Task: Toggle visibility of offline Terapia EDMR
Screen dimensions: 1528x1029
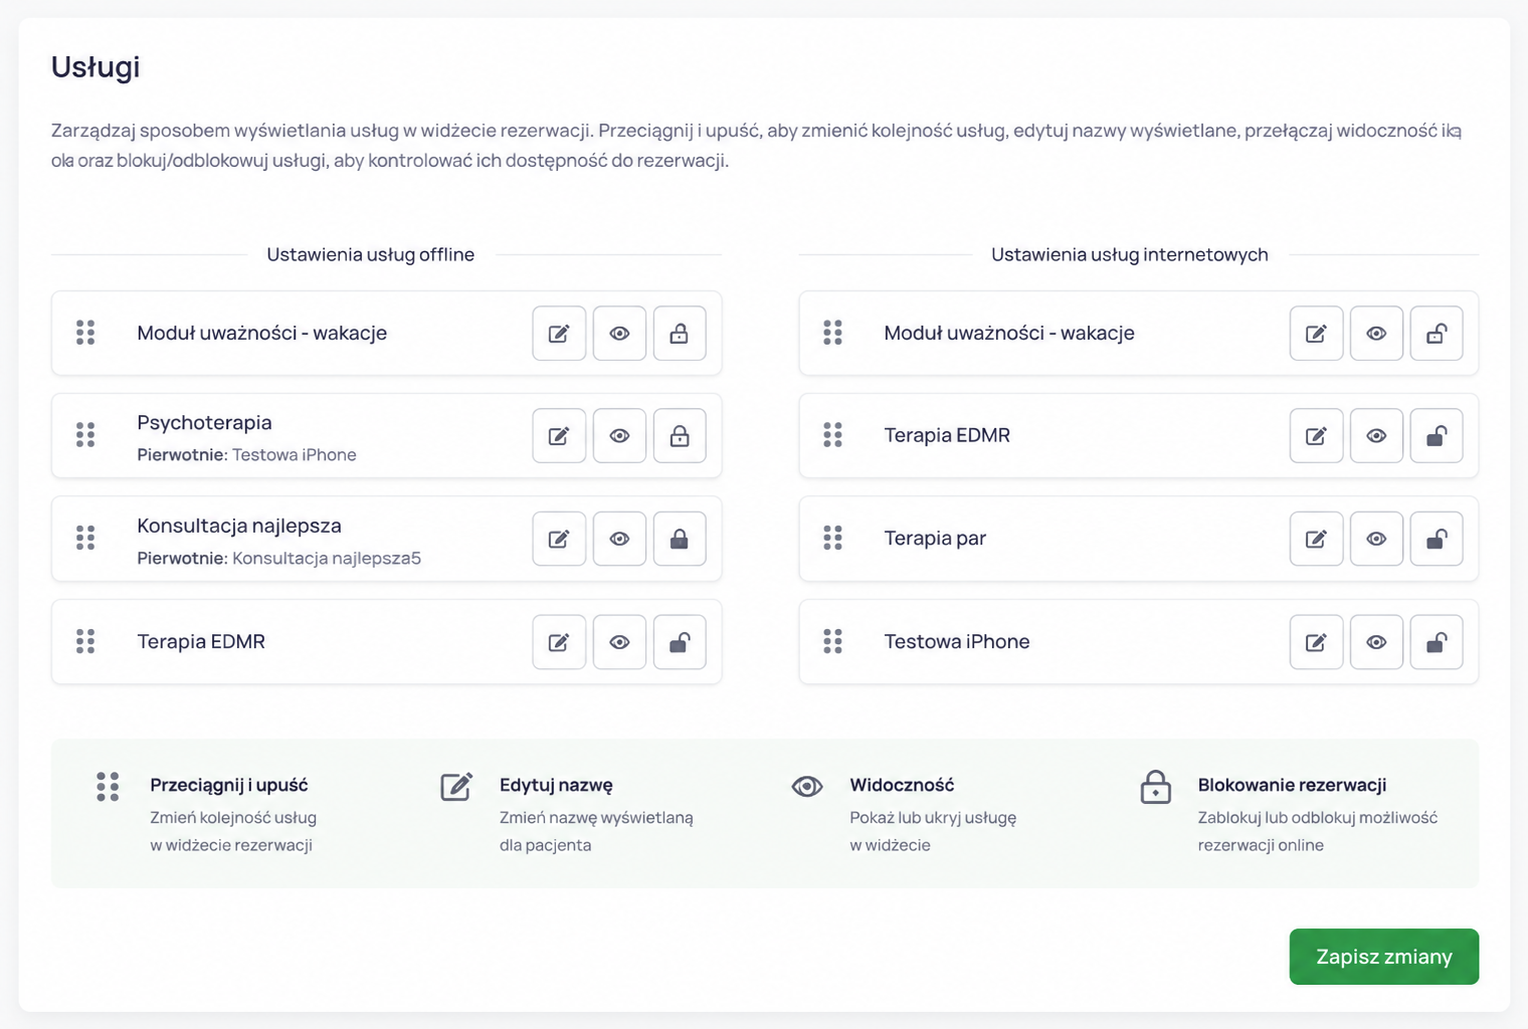Action: tap(619, 642)
